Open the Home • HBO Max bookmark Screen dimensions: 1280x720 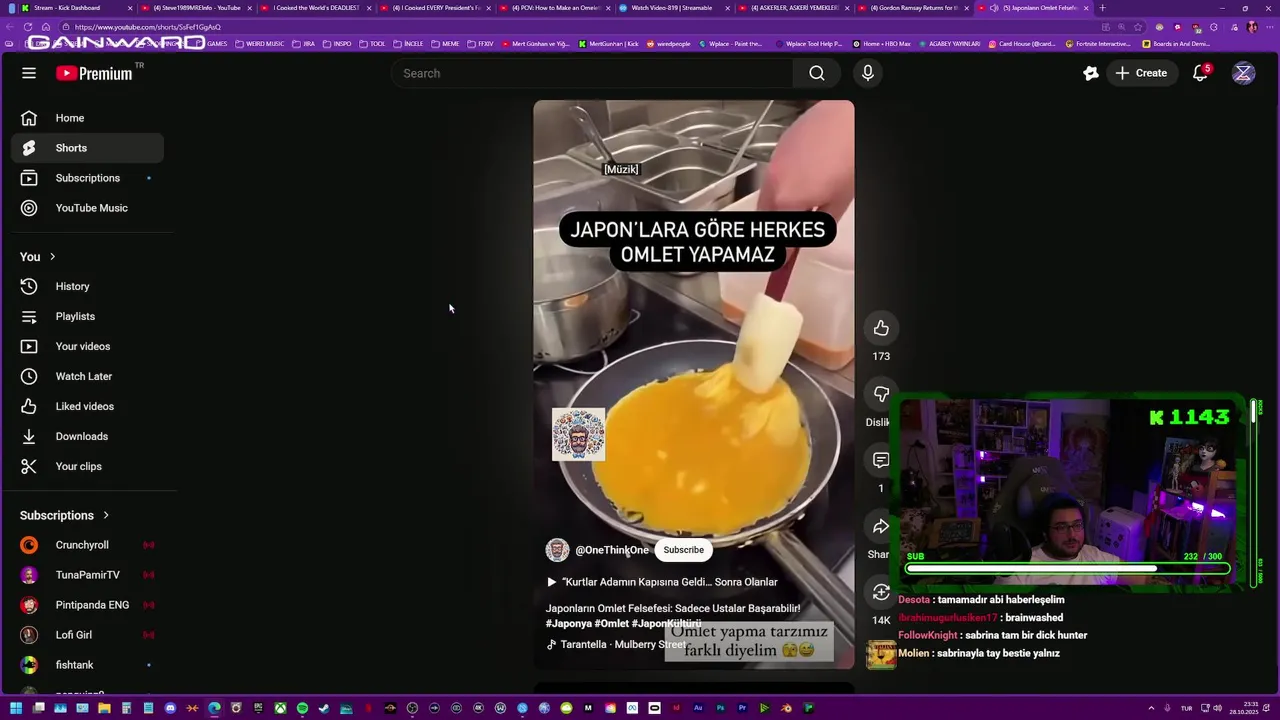(881, 44)
